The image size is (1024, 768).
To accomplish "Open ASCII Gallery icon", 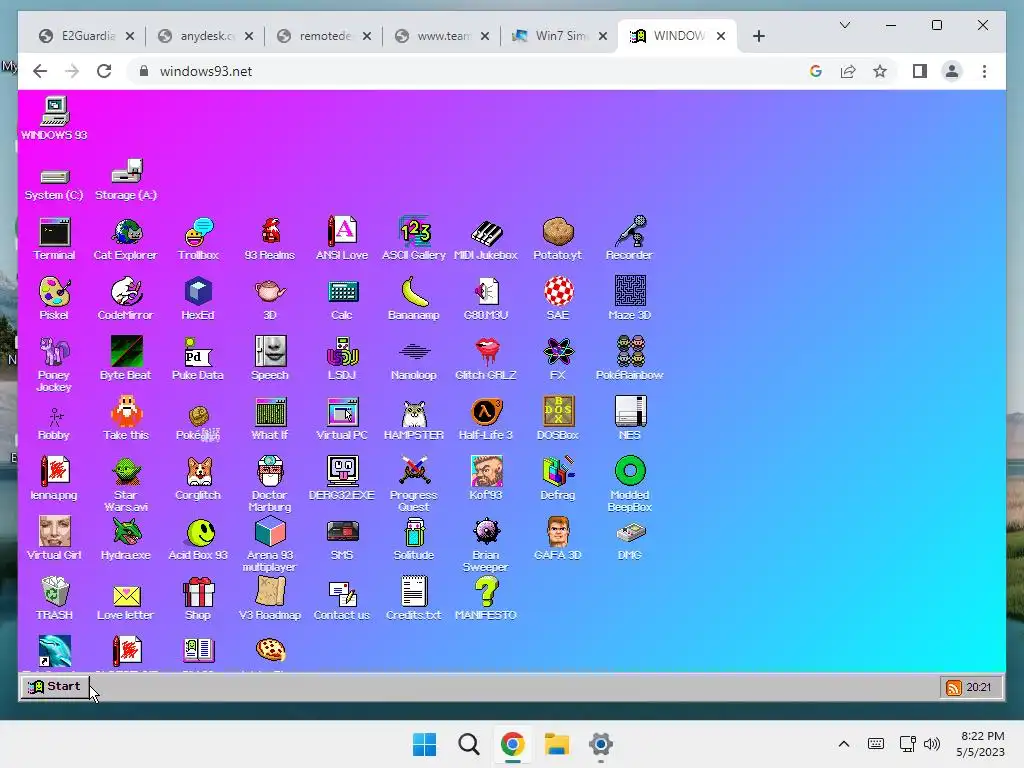I will (414, 239).
